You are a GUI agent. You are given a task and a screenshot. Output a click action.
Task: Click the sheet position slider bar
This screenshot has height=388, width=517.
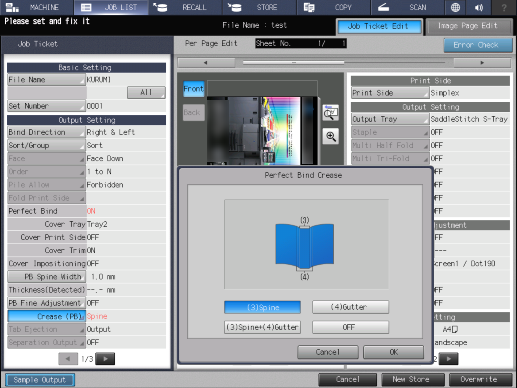point(344,62)
